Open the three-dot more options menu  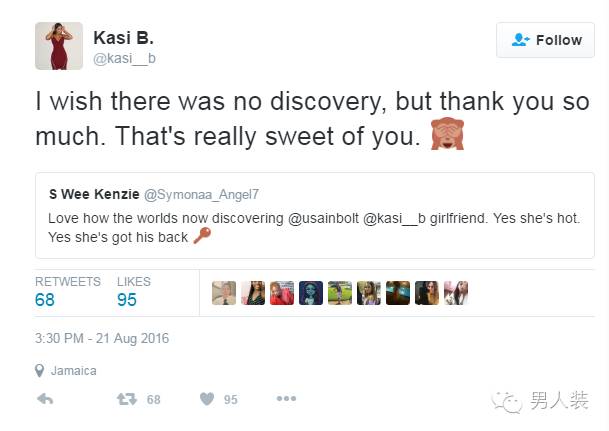pos(286,398)
